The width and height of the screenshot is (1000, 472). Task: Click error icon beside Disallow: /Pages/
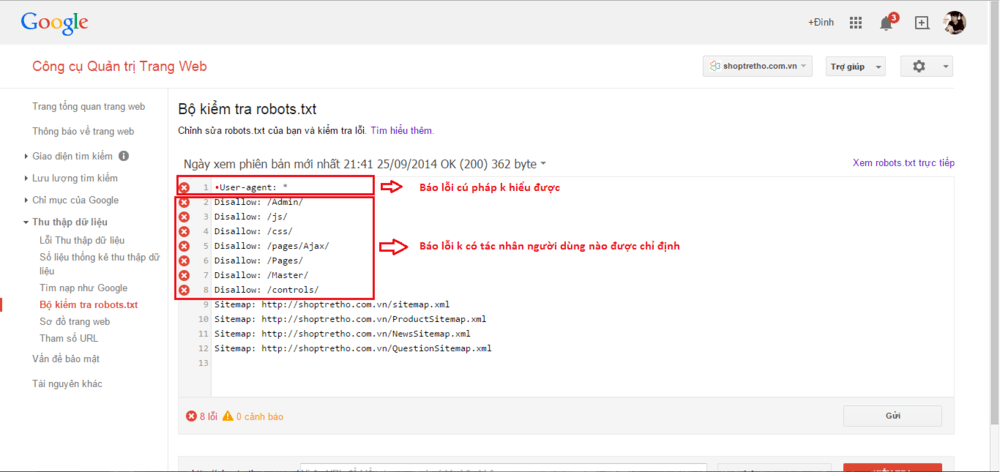pyautogui.click(x=184, y=261)
